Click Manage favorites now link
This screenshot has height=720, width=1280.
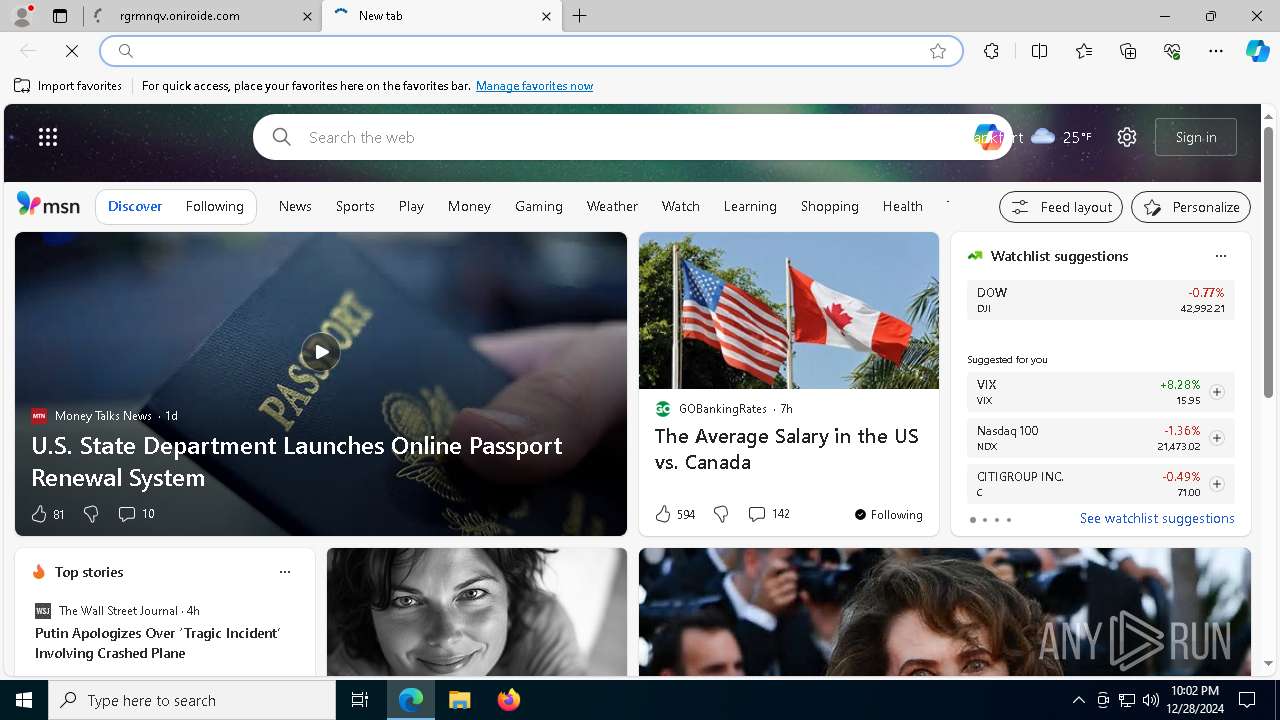click(x=534, y=86)
